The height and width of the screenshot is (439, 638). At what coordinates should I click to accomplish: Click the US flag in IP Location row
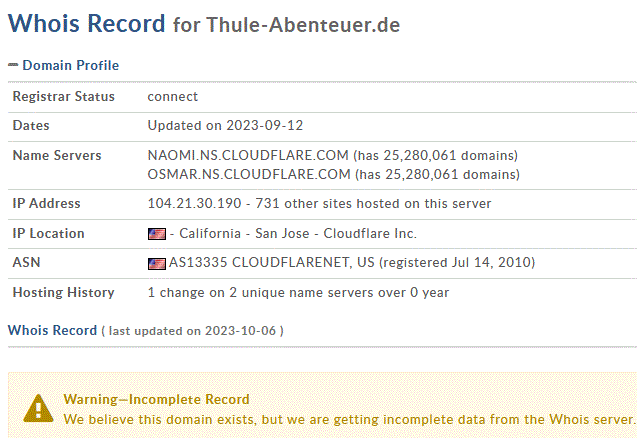[157, 234]
